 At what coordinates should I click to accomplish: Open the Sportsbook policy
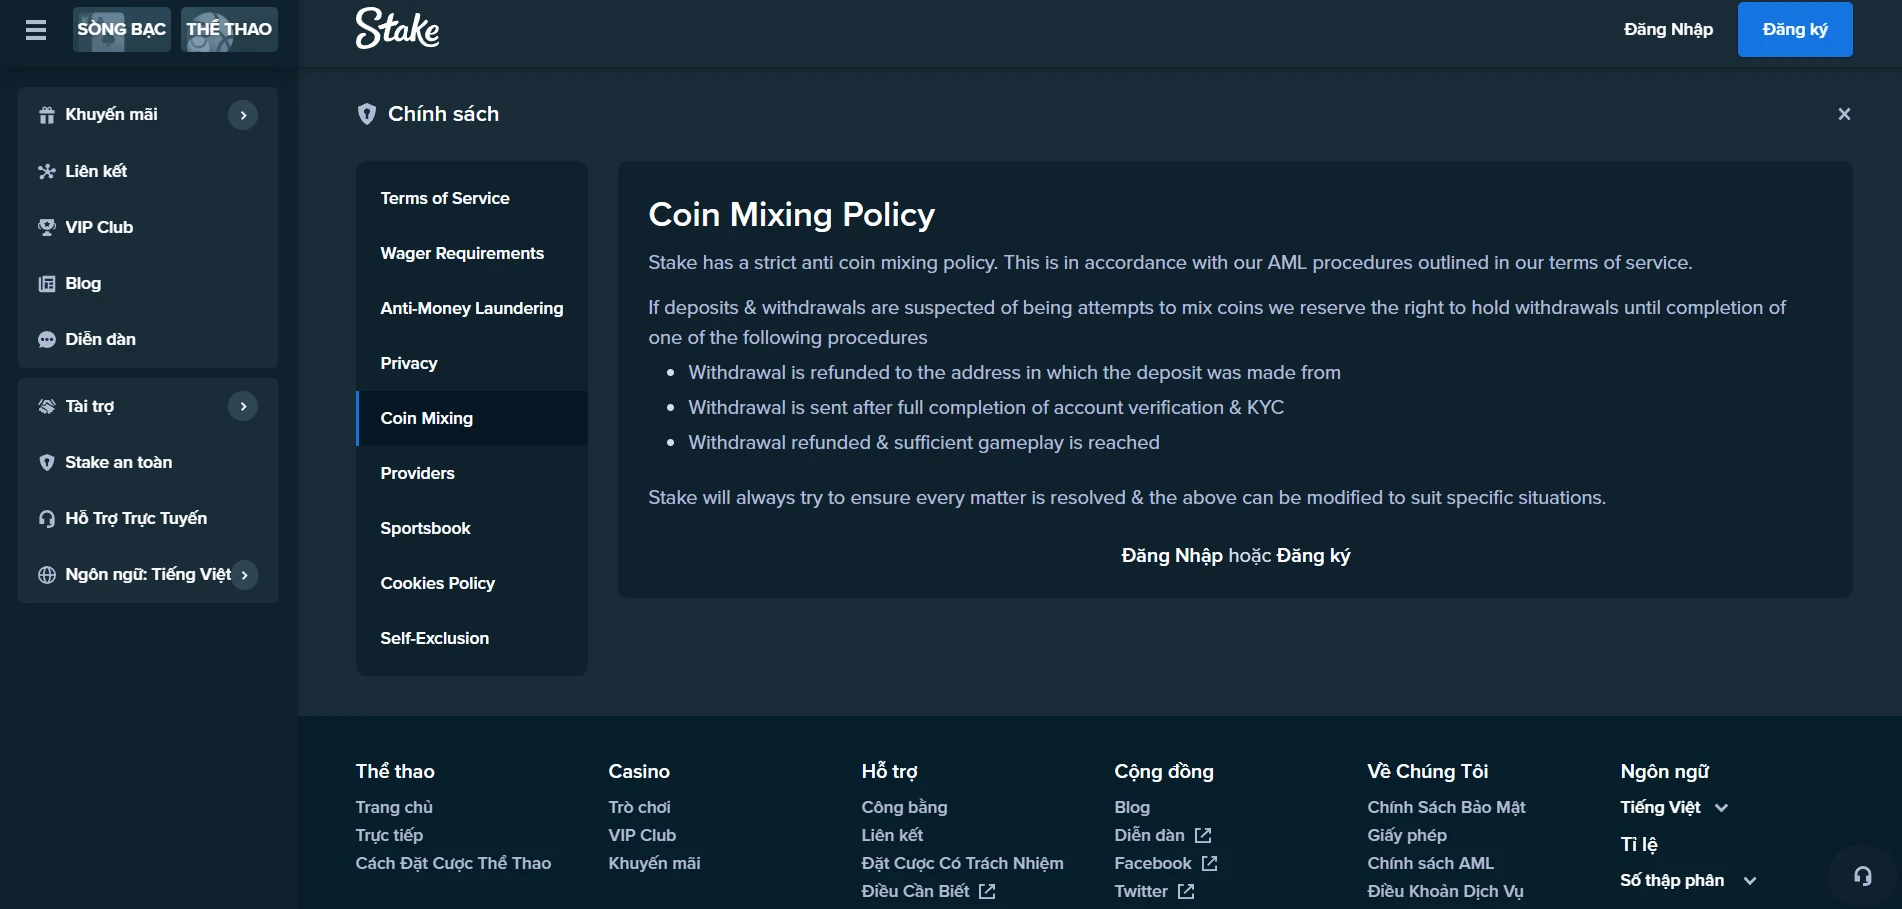point(472,528)
